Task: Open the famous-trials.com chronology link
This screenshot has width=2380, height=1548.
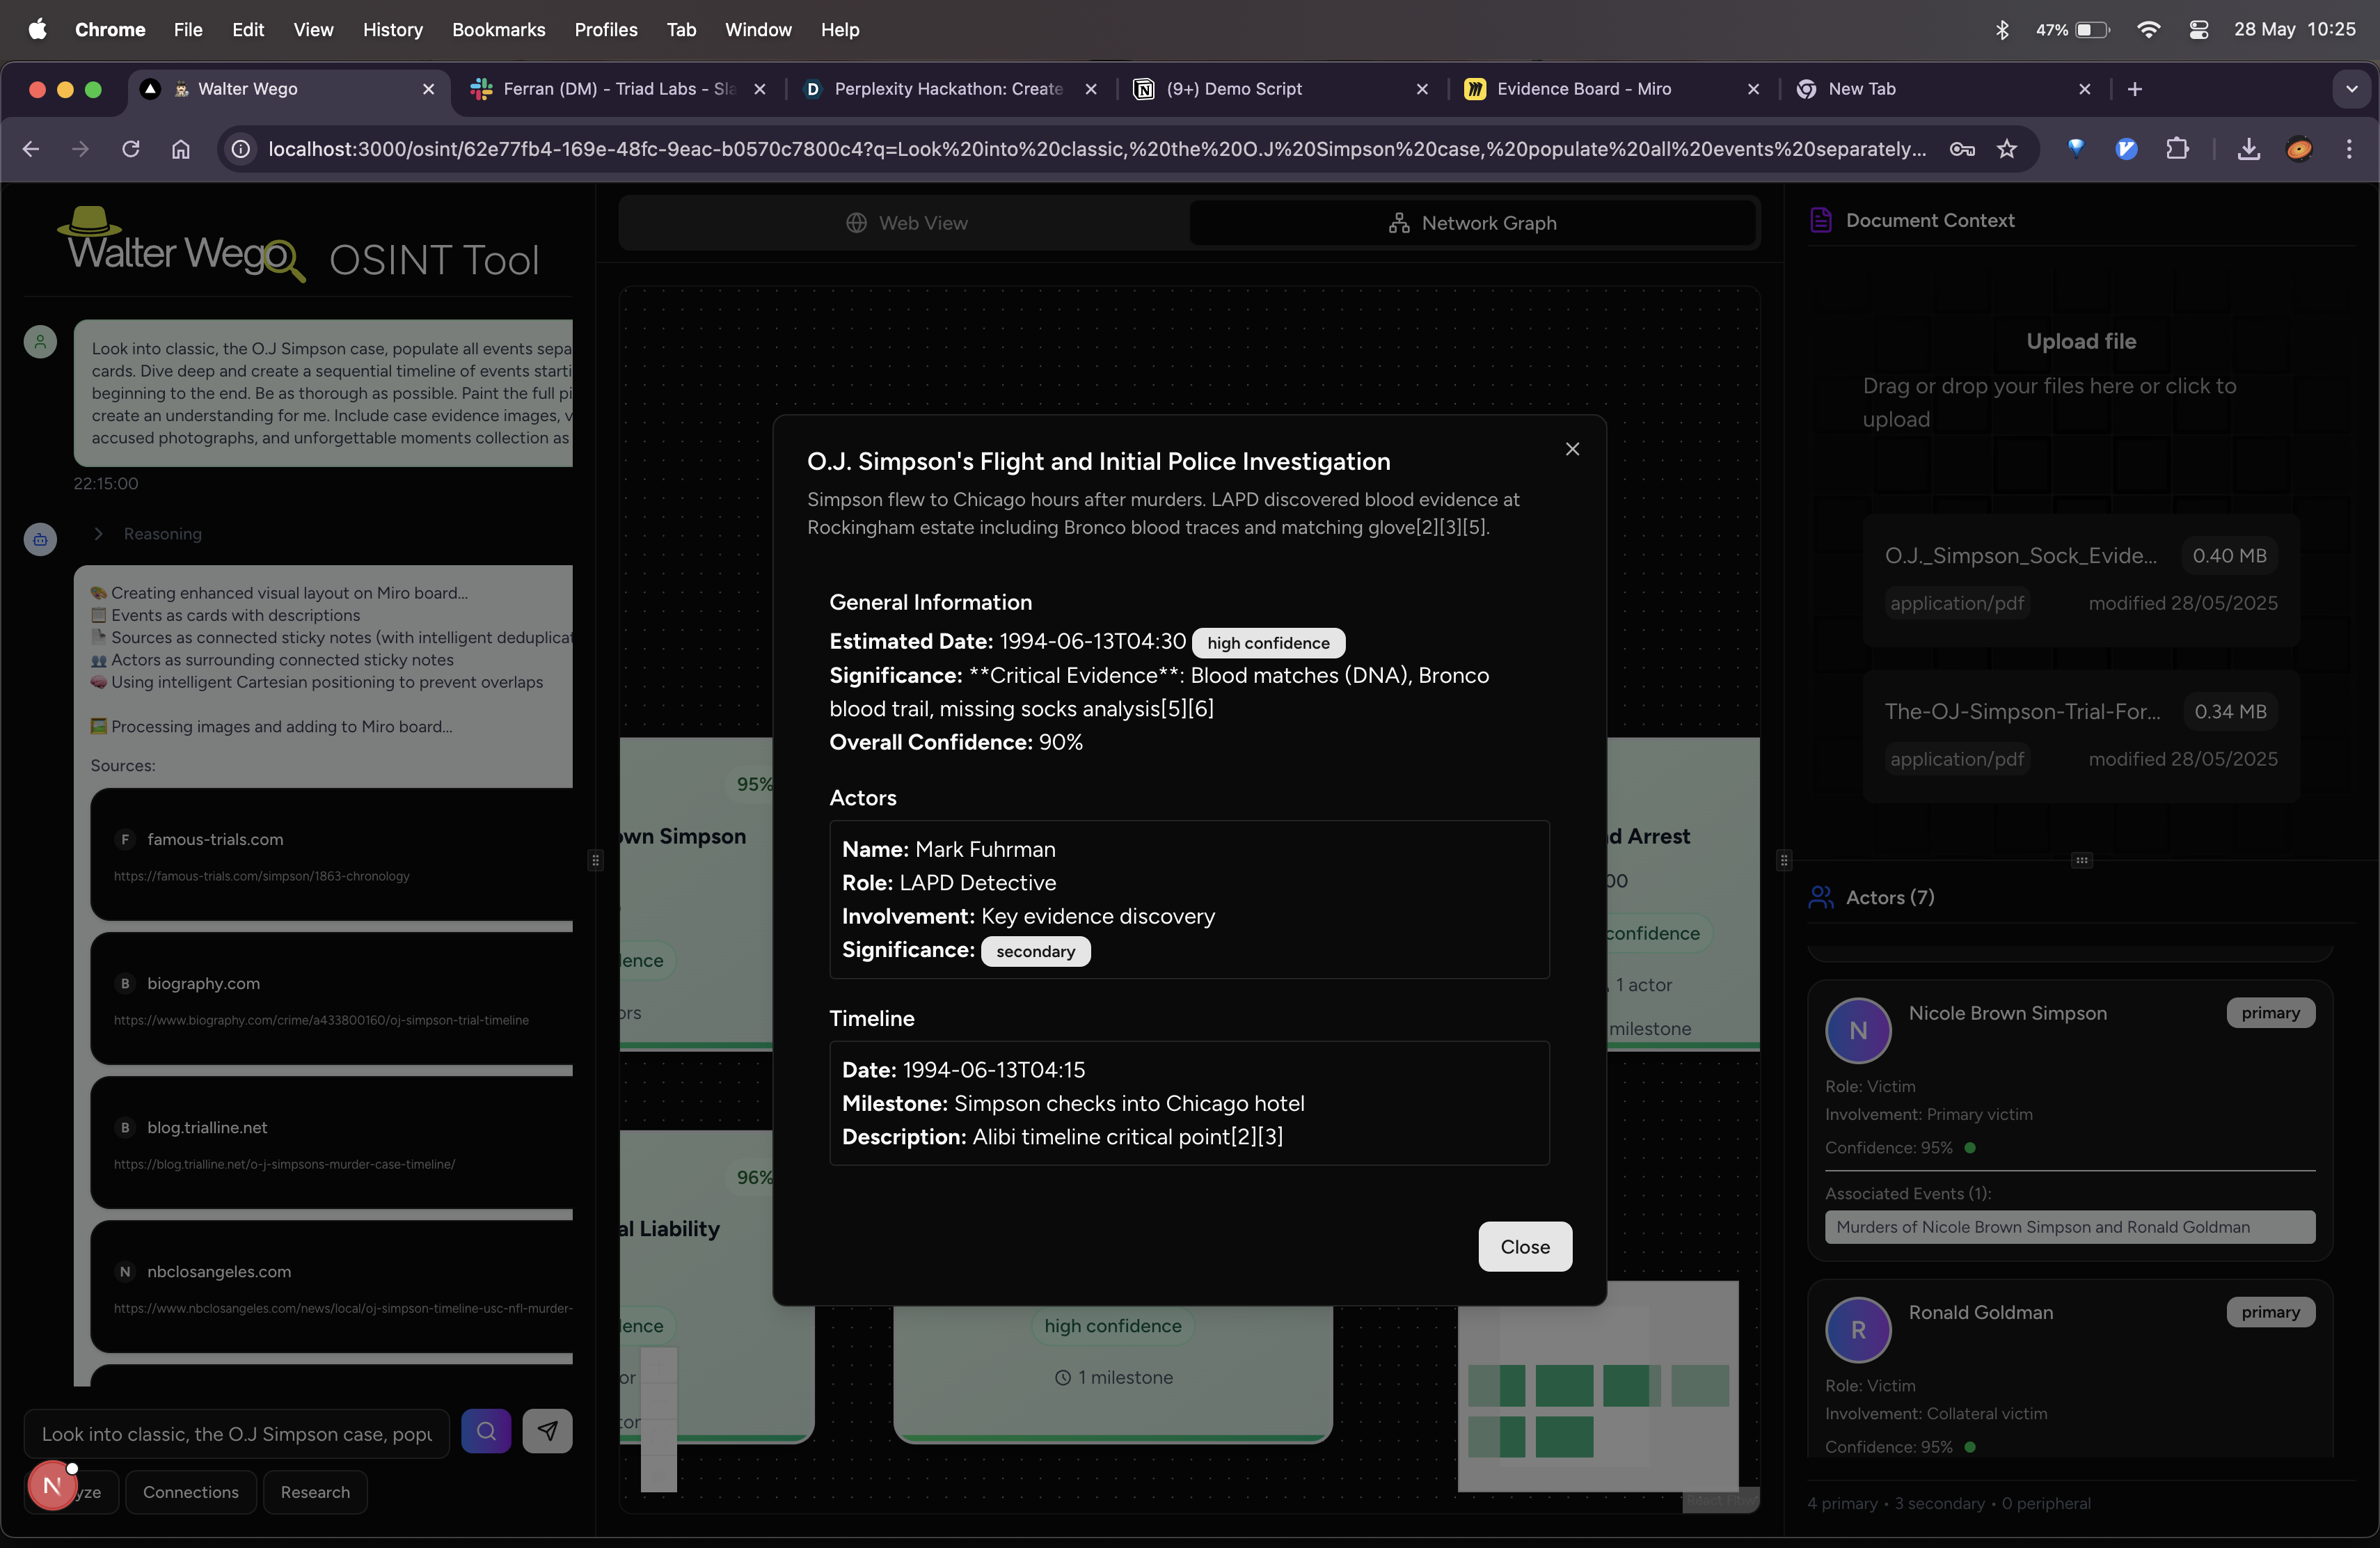Action: click(x=261, y=876)
